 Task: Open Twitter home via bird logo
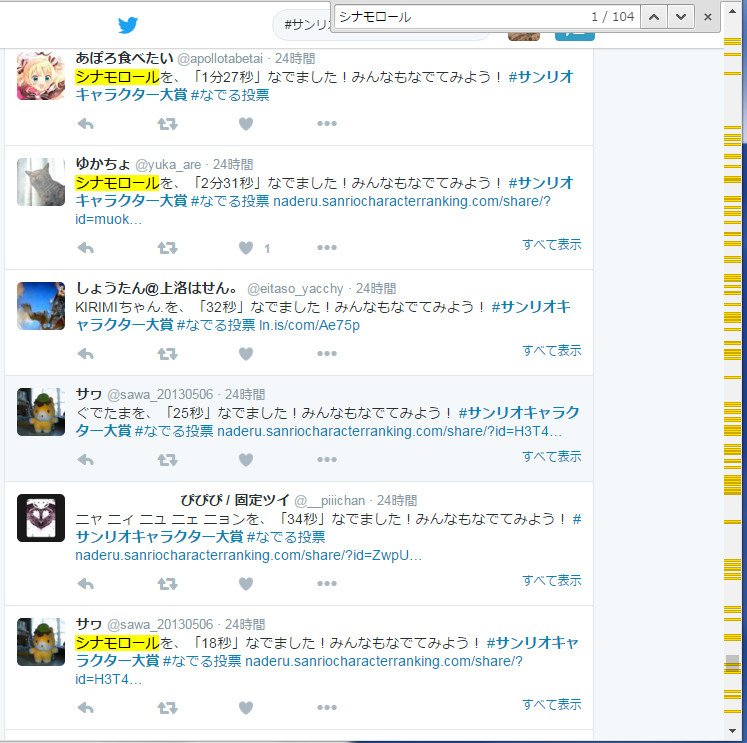(x=128, y=25)
